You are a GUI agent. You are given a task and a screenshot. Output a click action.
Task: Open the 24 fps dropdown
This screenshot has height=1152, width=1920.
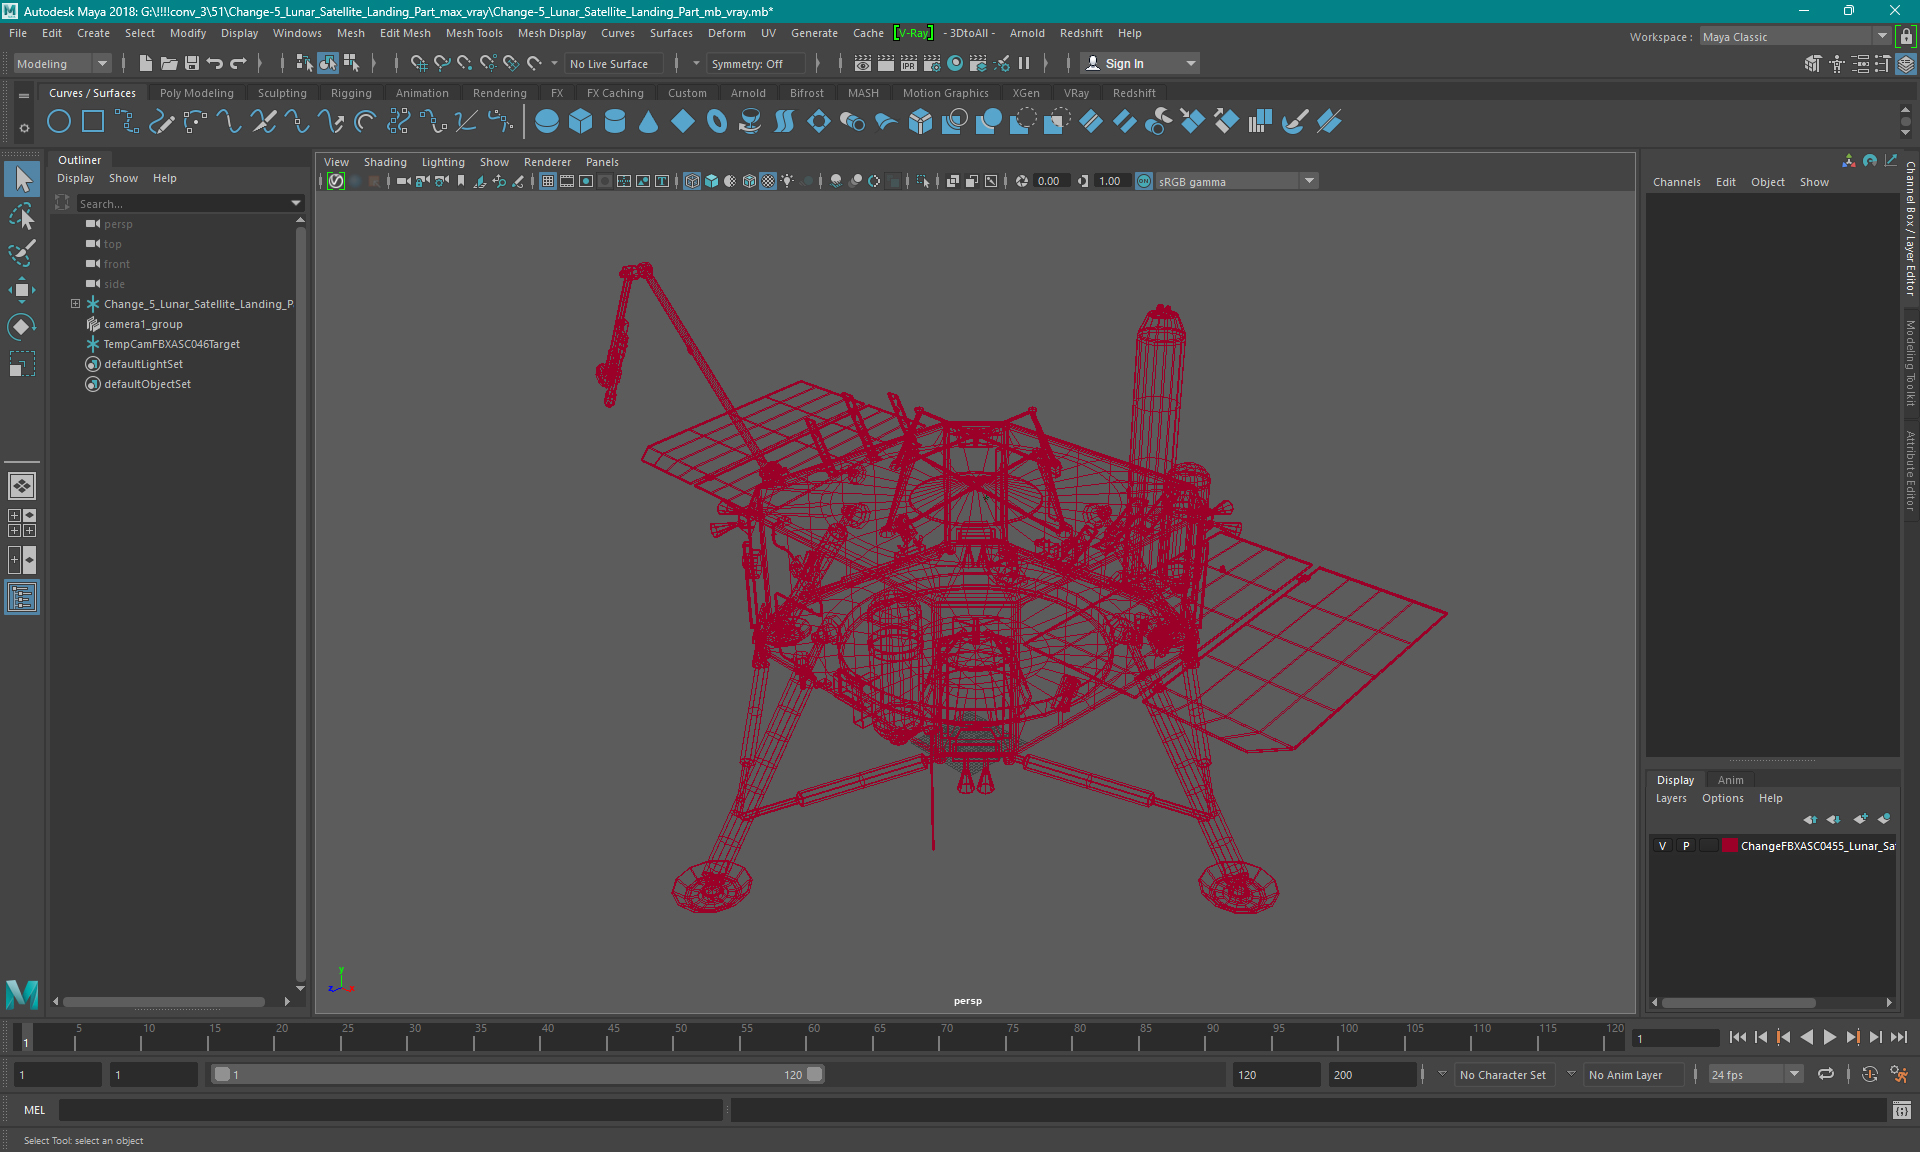(1755, 1075)
